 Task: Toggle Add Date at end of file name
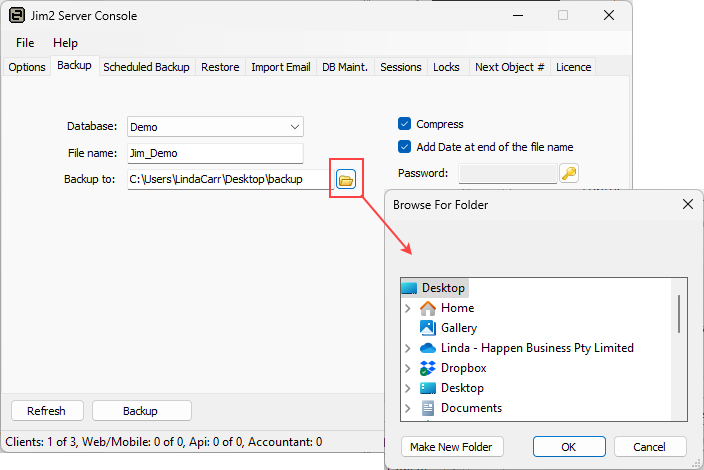coord(404,147)
